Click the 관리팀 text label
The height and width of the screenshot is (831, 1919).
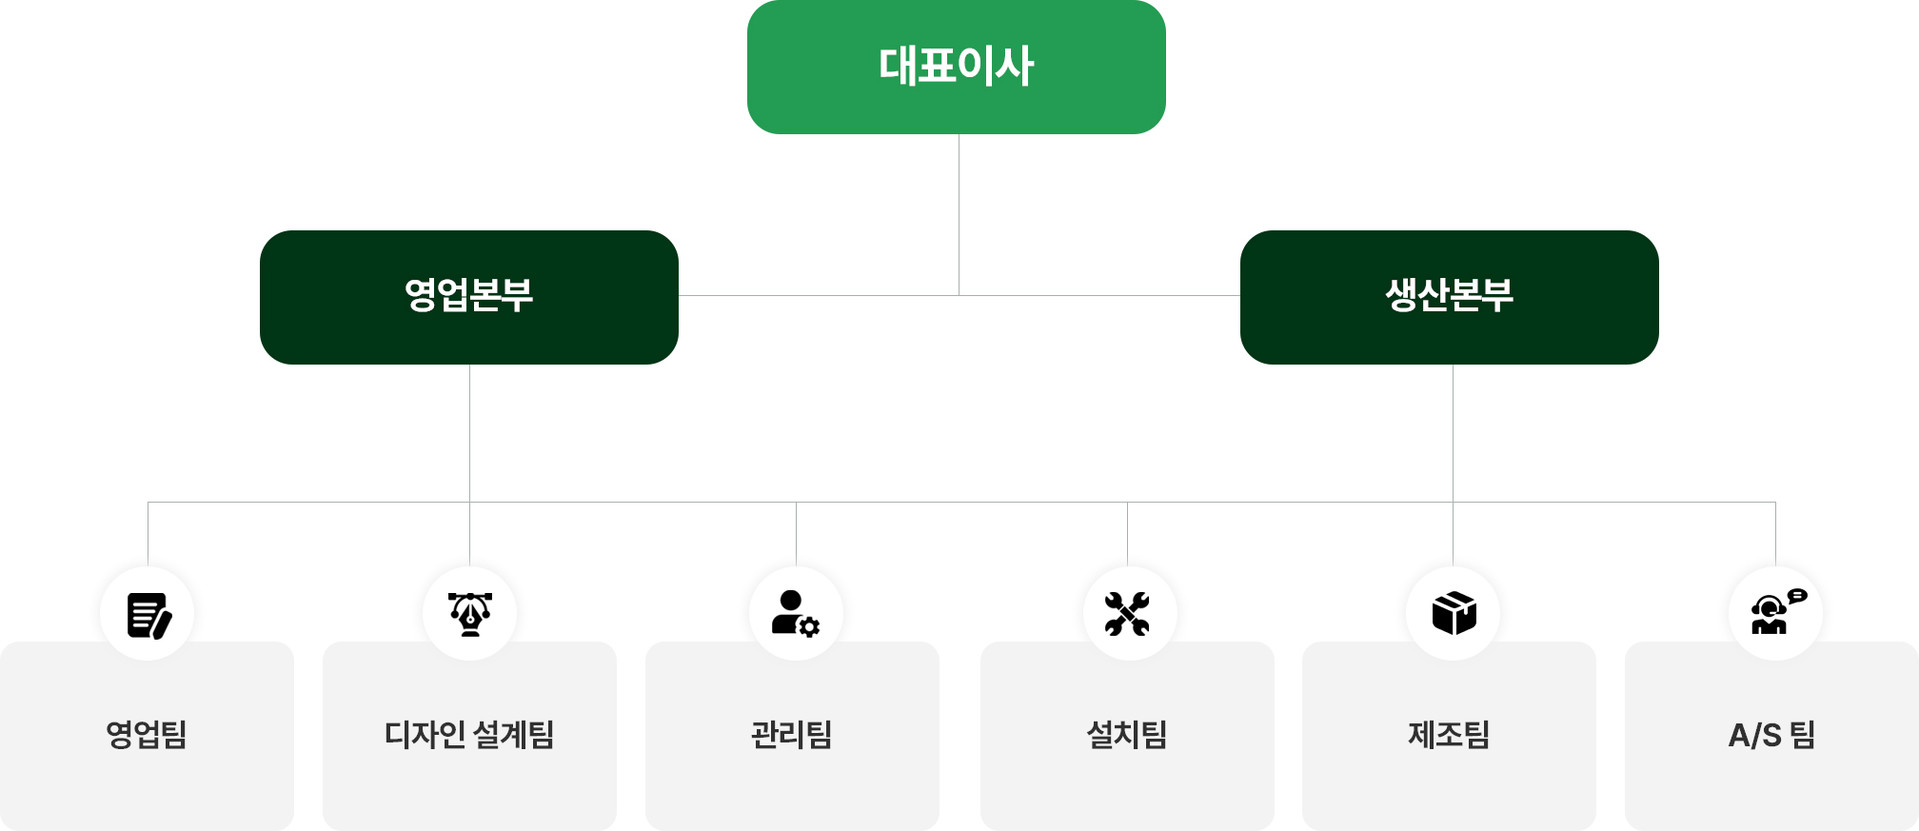point(792,735)
